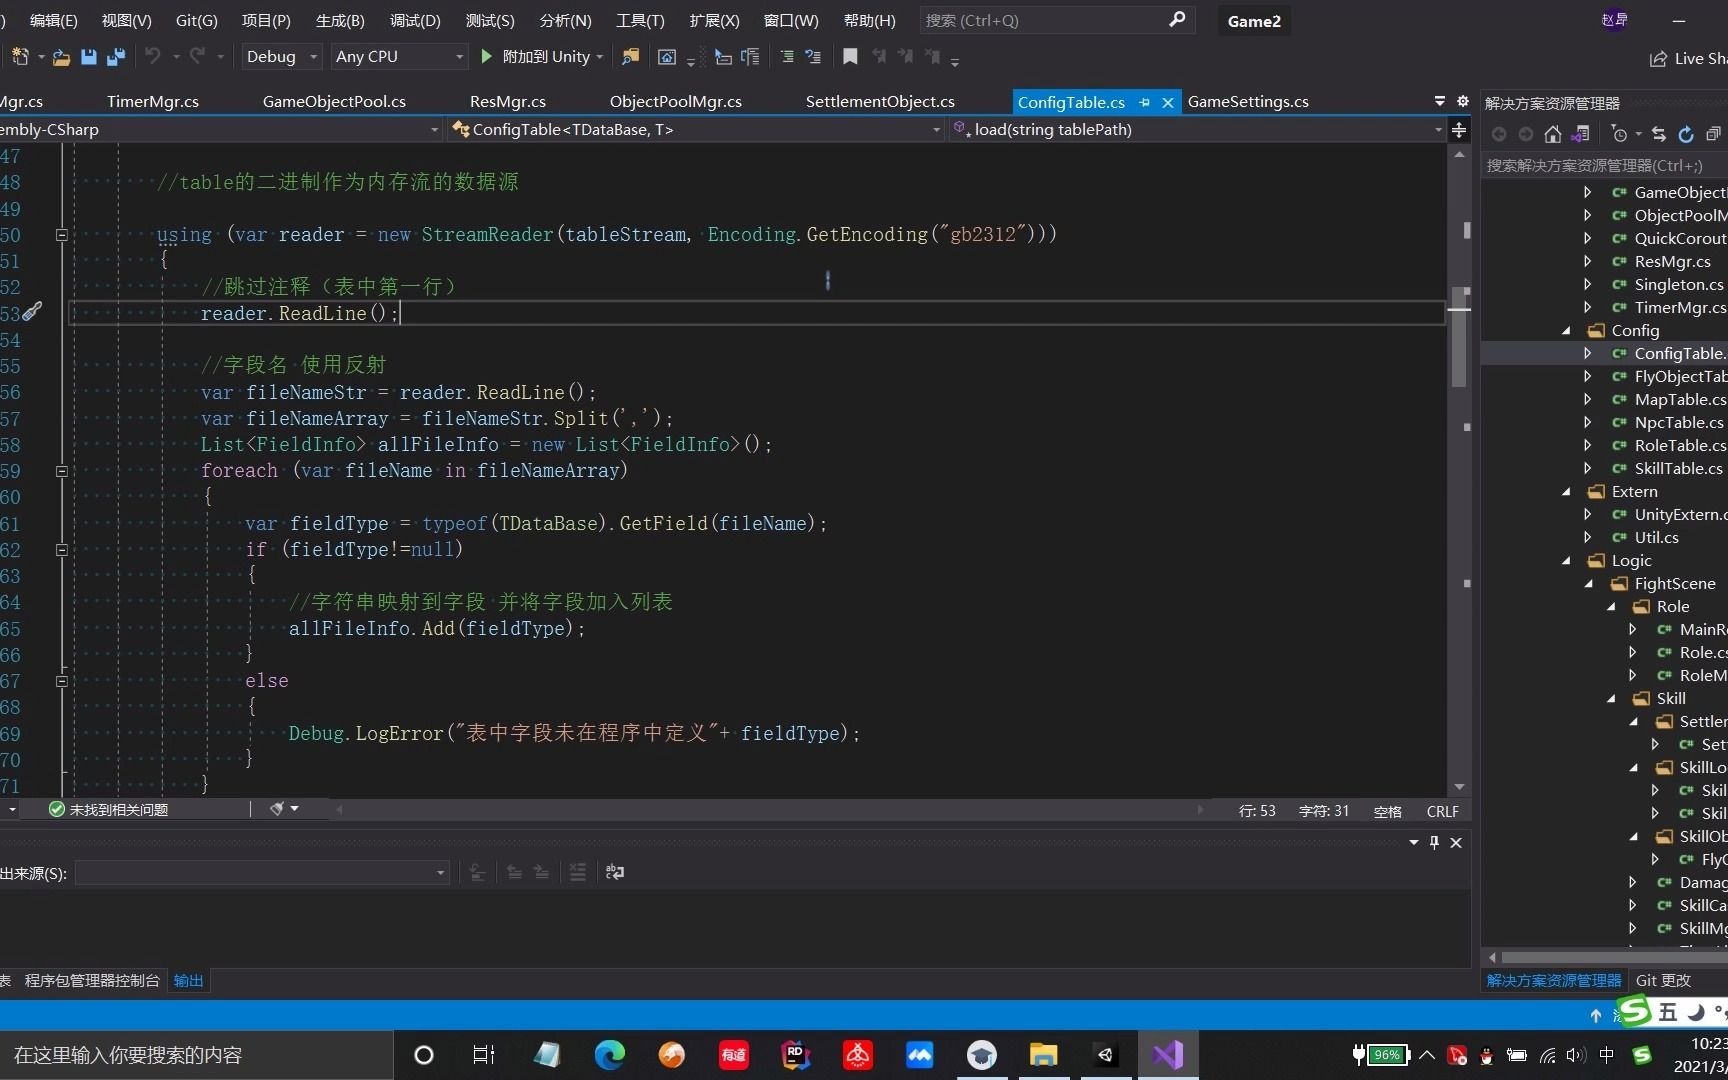Expand the Extern folder in Solution Explorer
Viewport: 1728px width, 1080px height.
click(1567, 491)
